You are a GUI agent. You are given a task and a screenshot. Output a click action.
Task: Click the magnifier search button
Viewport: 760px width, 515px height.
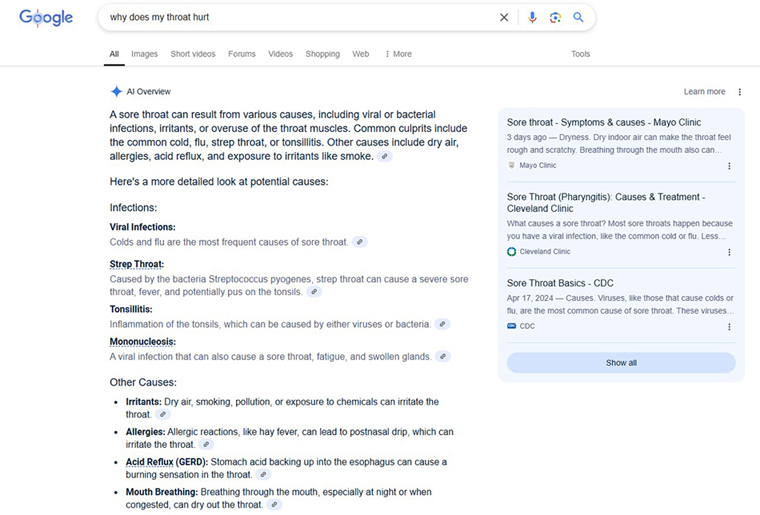(x=578, y=17)
